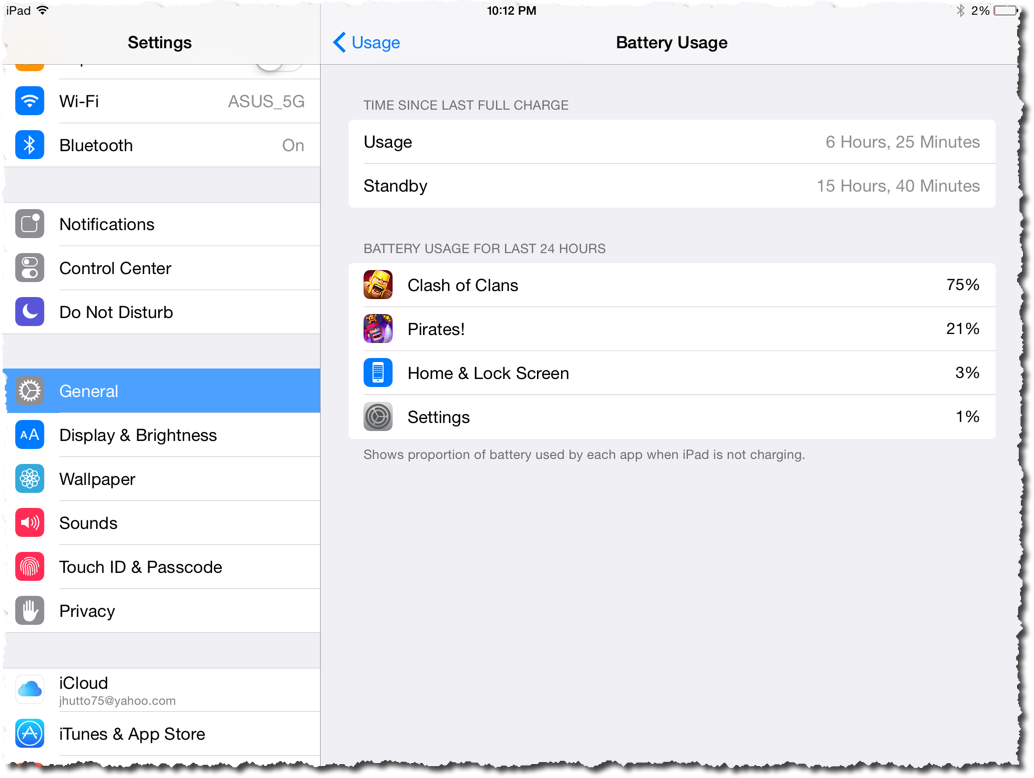
Task: Select the Do Not Disturb moon icon
Action: tap(30, 312)
